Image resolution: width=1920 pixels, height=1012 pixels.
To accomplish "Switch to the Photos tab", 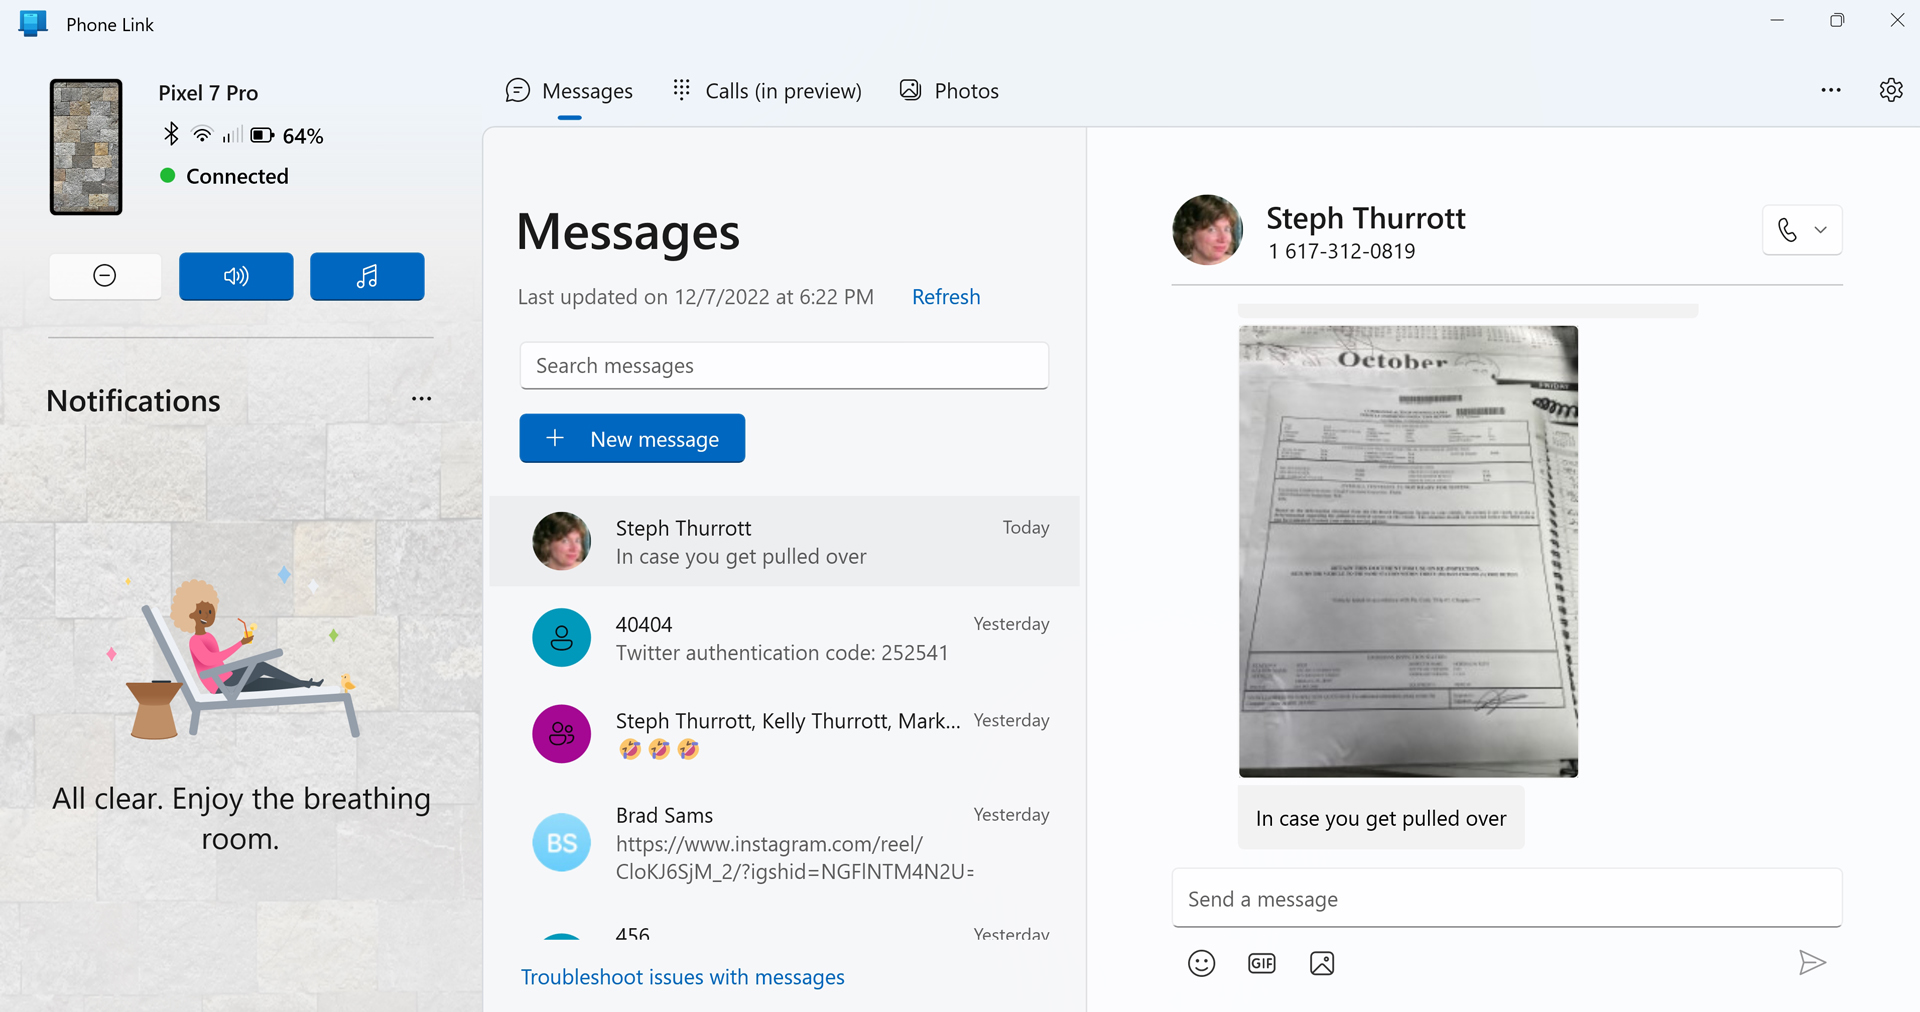I will pyautogui.click(x=949, y=91).
